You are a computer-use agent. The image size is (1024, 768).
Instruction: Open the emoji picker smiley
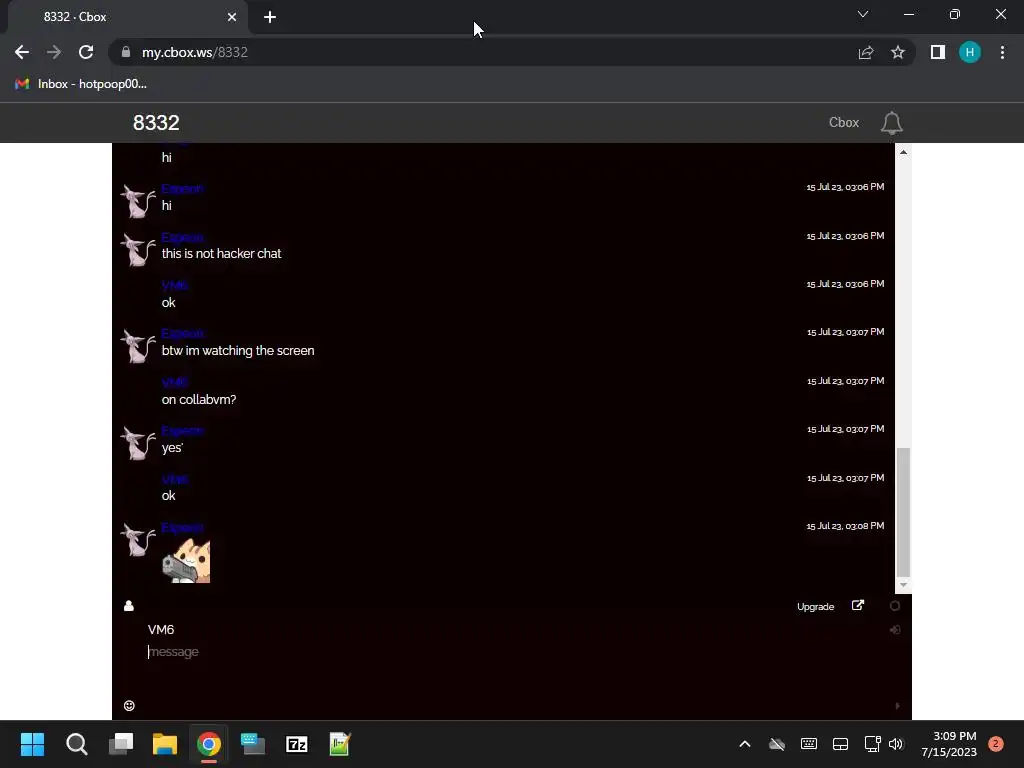pos(129,705)
